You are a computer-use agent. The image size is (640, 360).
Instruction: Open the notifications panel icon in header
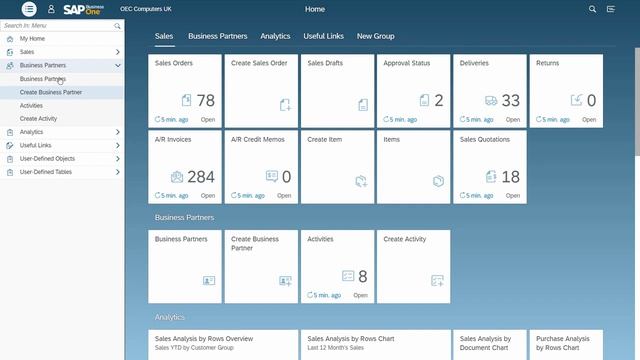[x=611, y=9]
